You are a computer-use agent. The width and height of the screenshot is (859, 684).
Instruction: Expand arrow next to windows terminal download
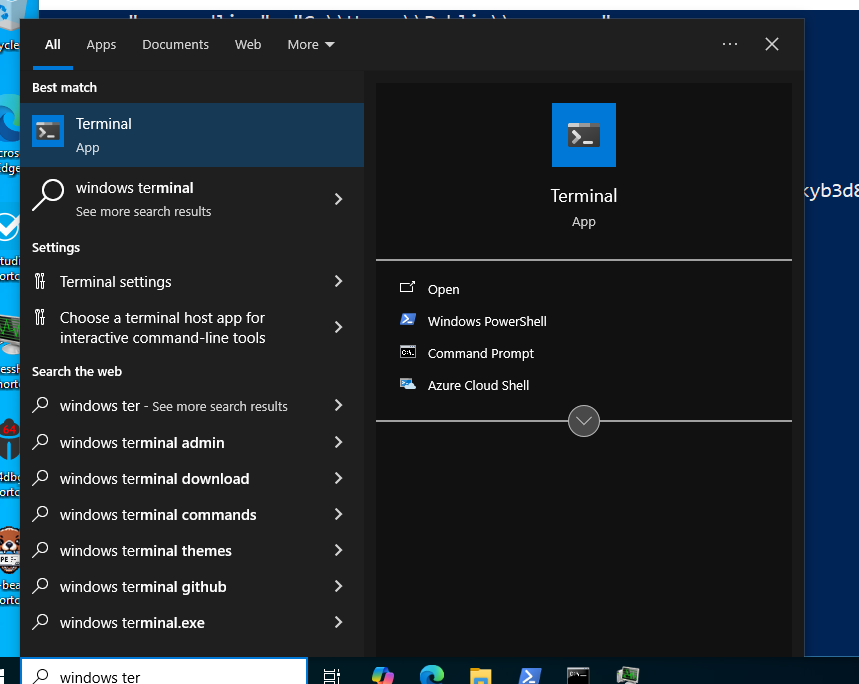(339, 478)
